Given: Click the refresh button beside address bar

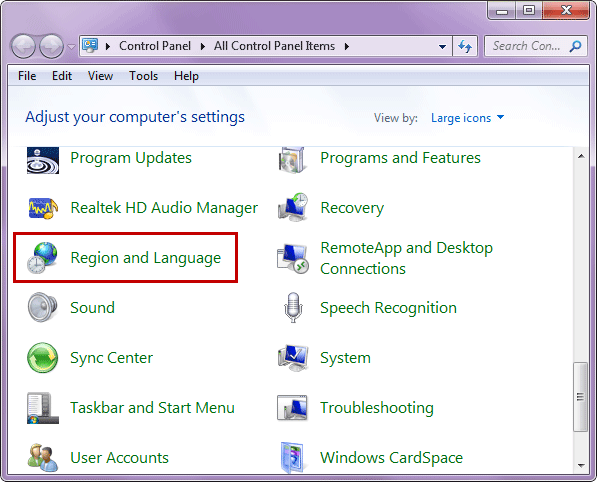Looking at the screenshot, I should coord(465,46).
